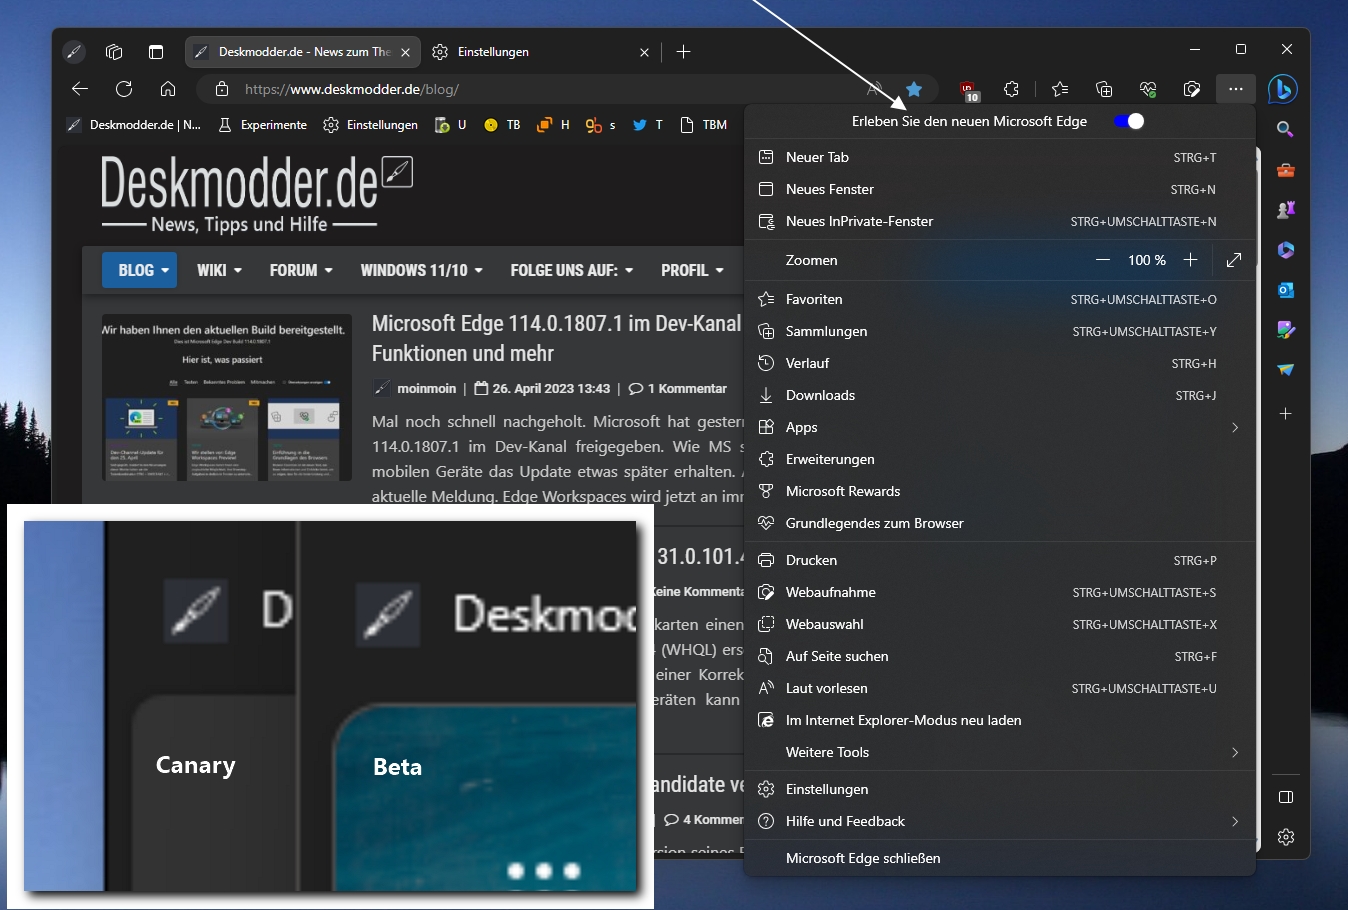The height and width of the screenshot is (910, 1348).
Task: Expand the WIKI navigation dropdown
Action: 219,270
